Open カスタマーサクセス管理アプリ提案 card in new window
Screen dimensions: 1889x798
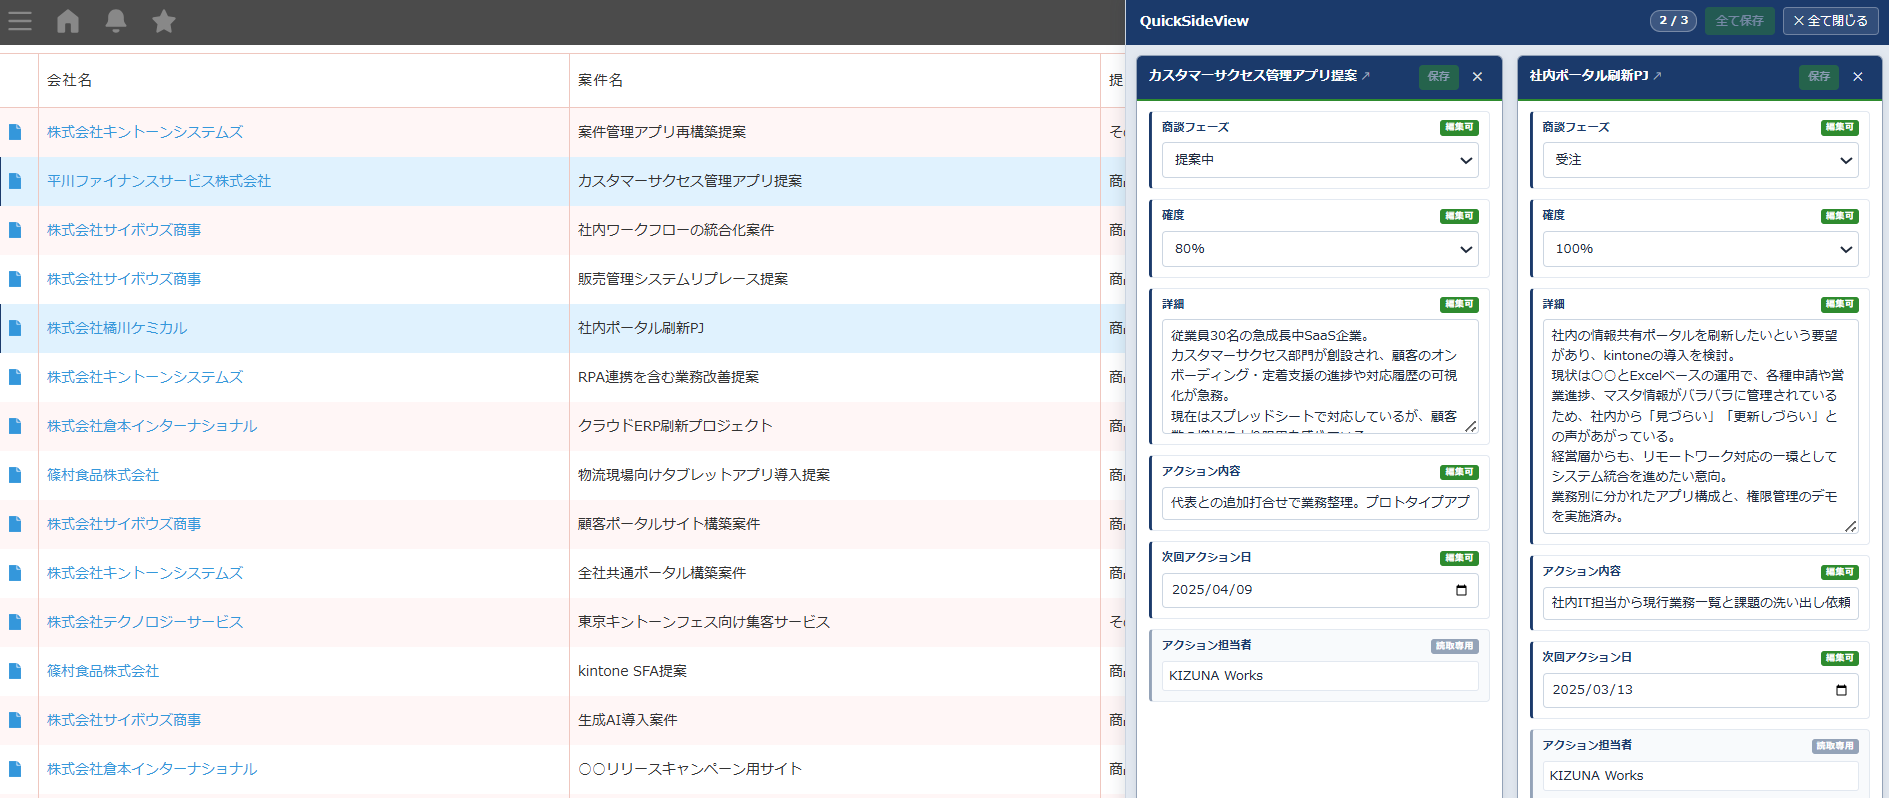[1366, 76]
